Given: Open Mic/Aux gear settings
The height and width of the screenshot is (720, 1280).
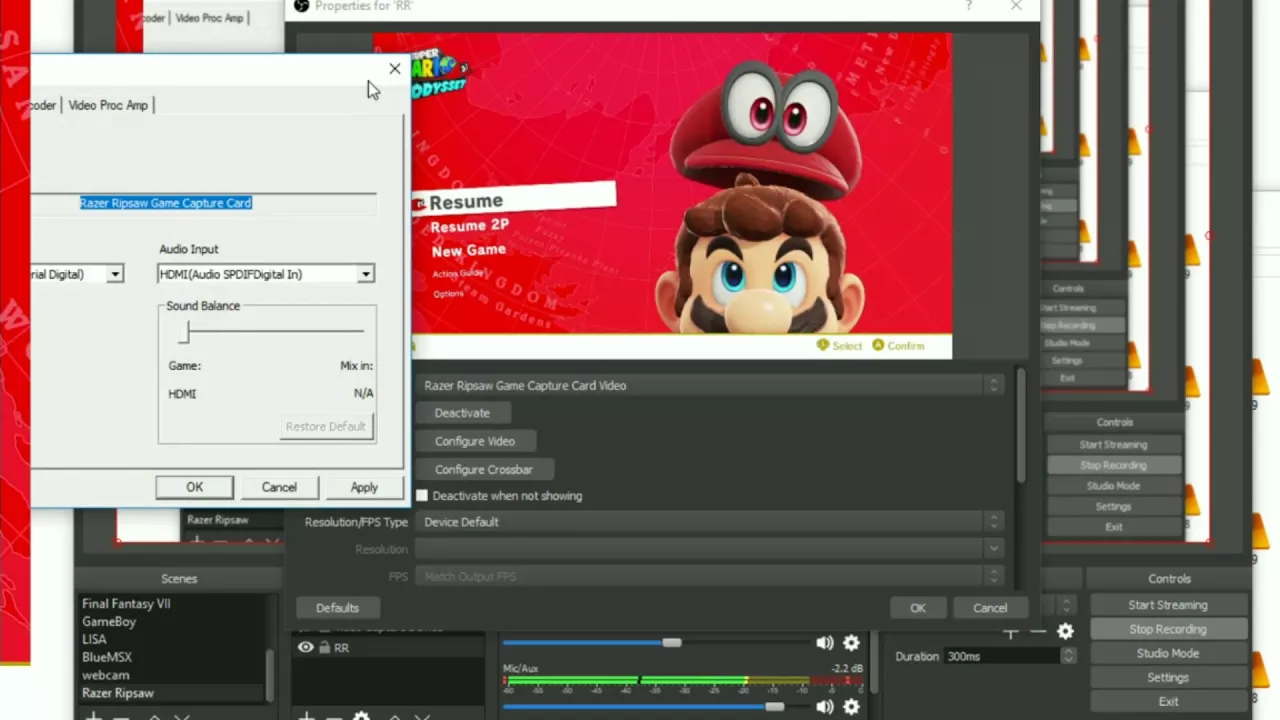Looking at the screenshot, I should [851, 707].
